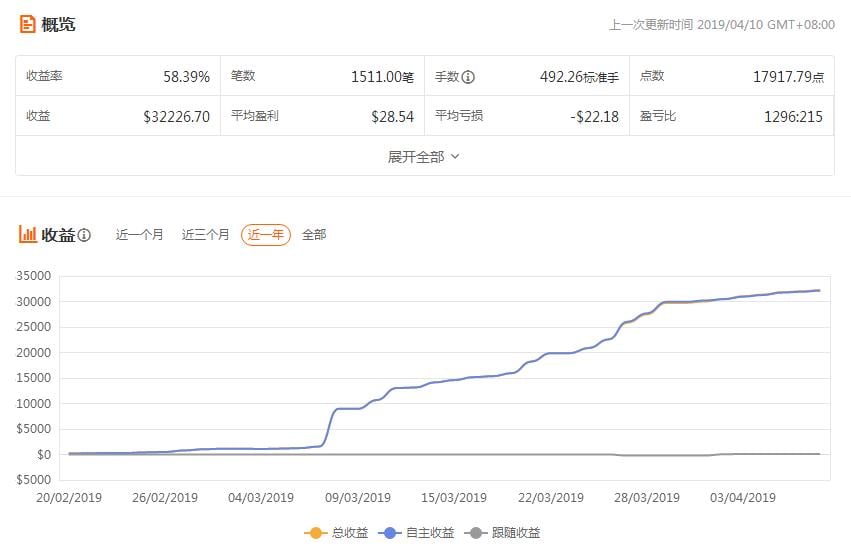Screen dimensions: 851x560
Task: Click the 点数 value 17917.79点
Action: (788, 77)
